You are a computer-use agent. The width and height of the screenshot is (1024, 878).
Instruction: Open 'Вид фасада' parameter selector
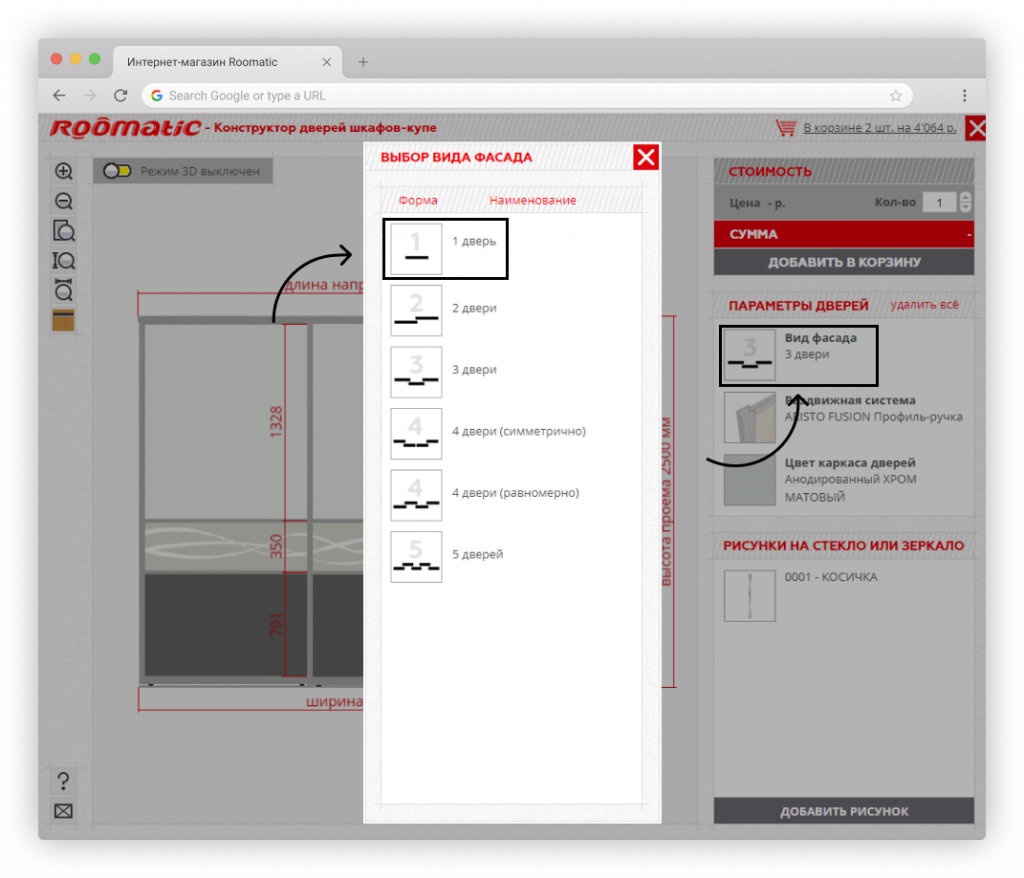tap(798, 356)
